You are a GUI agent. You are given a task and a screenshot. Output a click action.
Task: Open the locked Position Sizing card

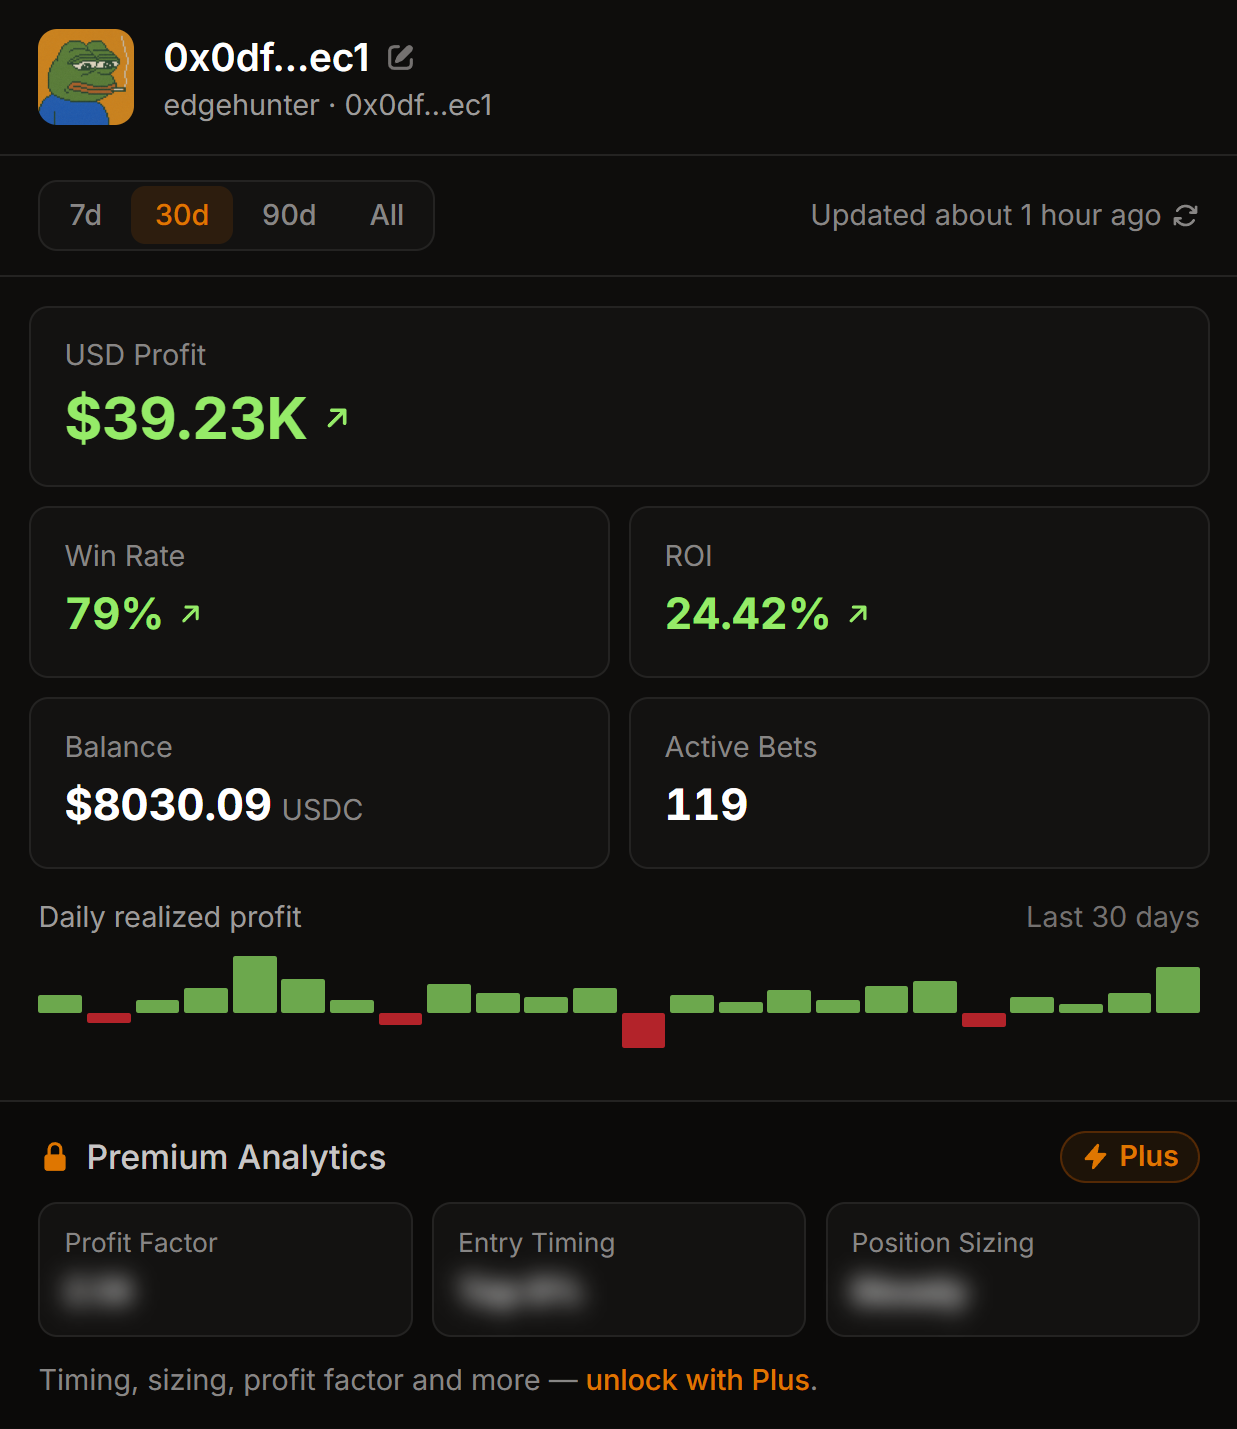pos(1013,1269)
